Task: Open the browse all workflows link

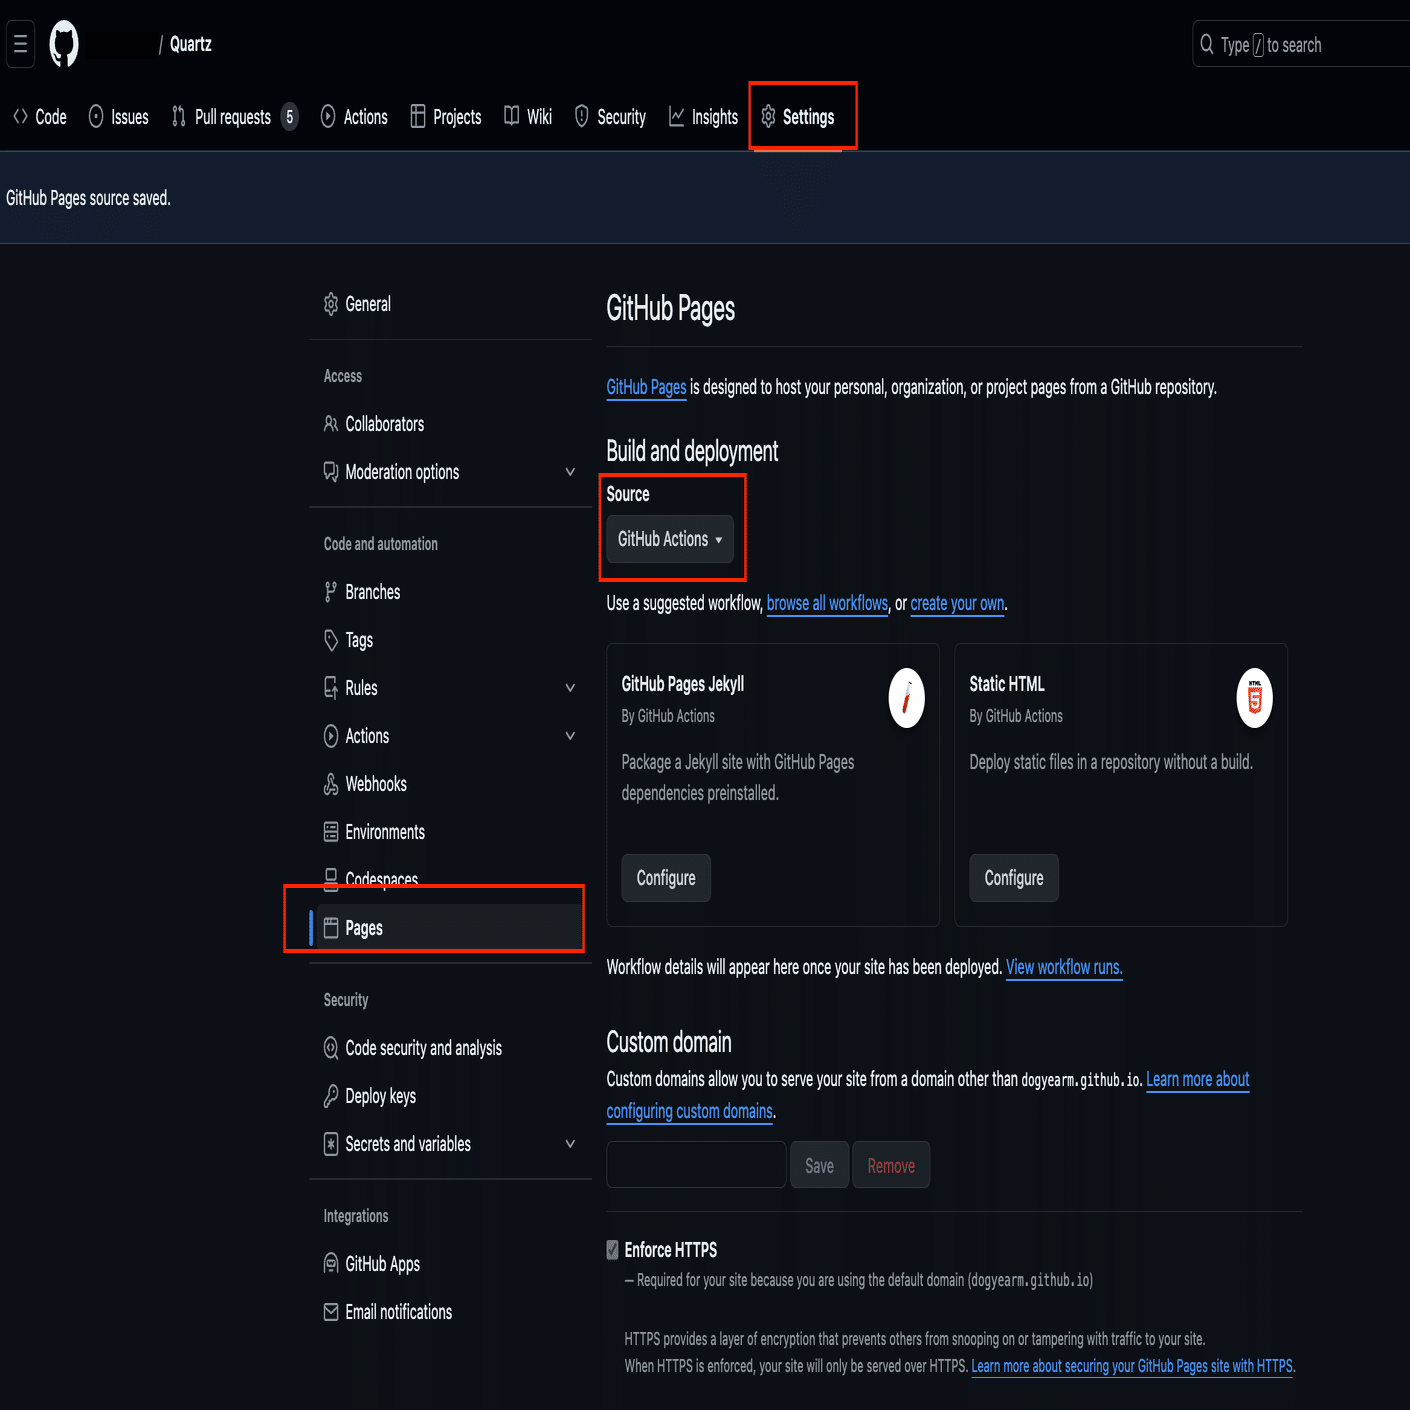Action: (827, 603)
